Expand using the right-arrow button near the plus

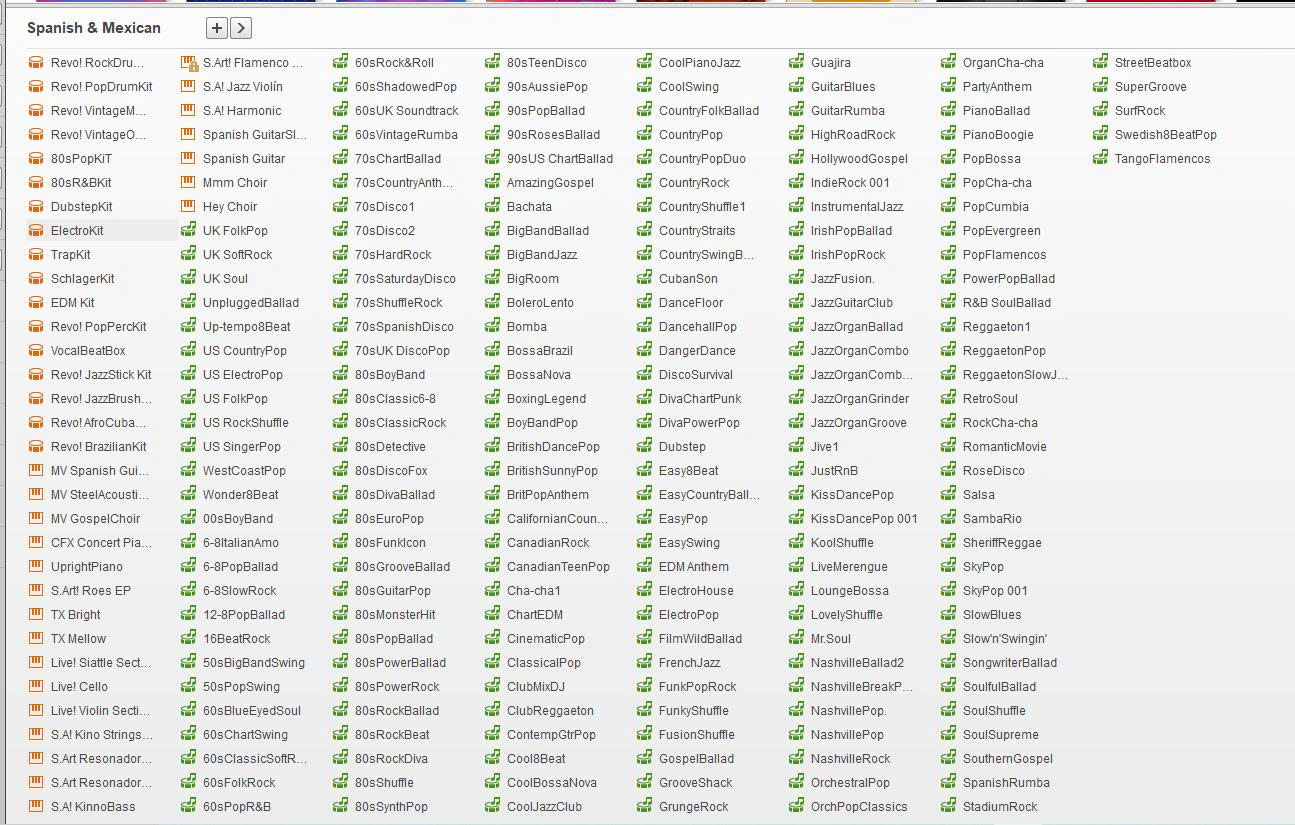(241, 28)
